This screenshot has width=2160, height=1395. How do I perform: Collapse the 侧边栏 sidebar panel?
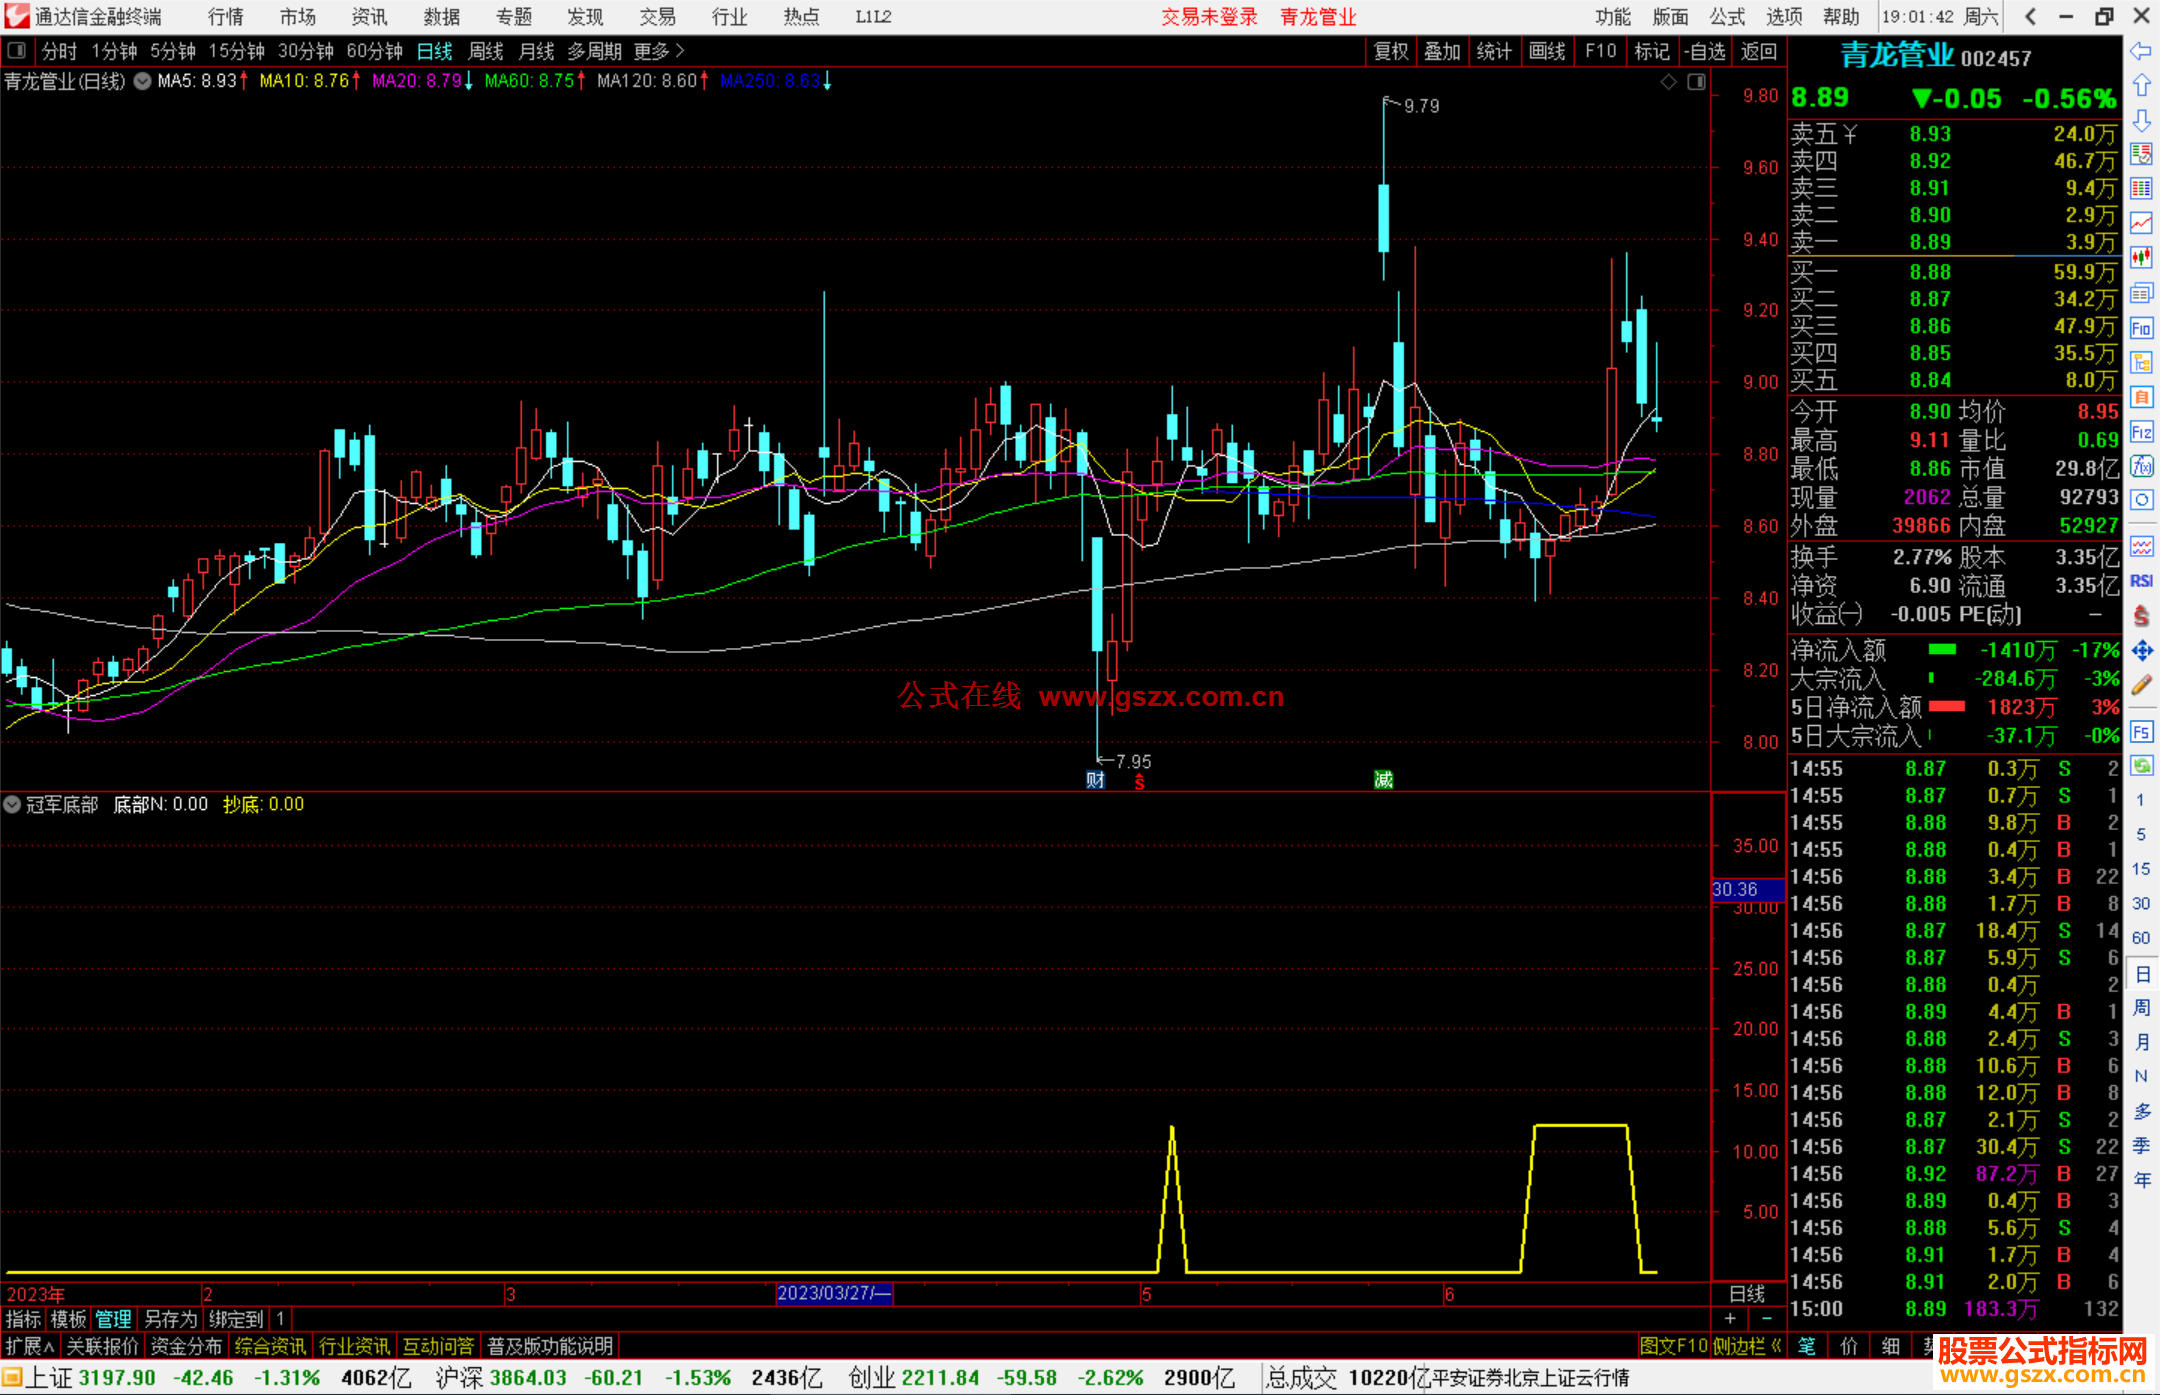pyautogui.click(x=1747, y=1346)
